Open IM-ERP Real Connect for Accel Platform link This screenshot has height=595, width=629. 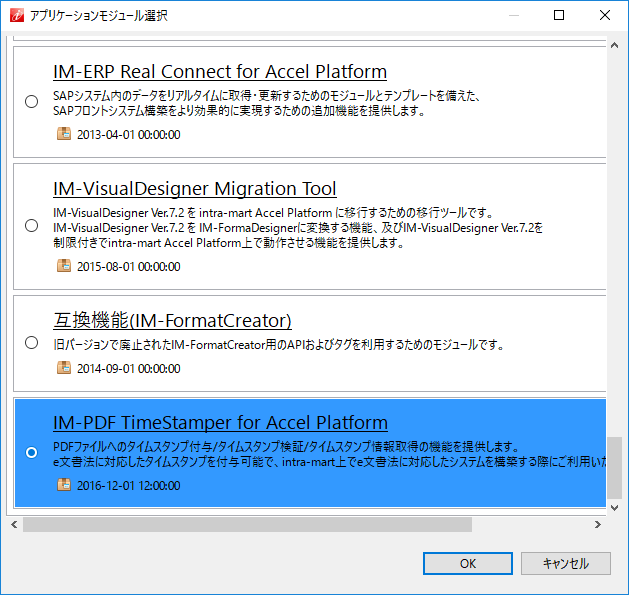(x=220, y=72)
